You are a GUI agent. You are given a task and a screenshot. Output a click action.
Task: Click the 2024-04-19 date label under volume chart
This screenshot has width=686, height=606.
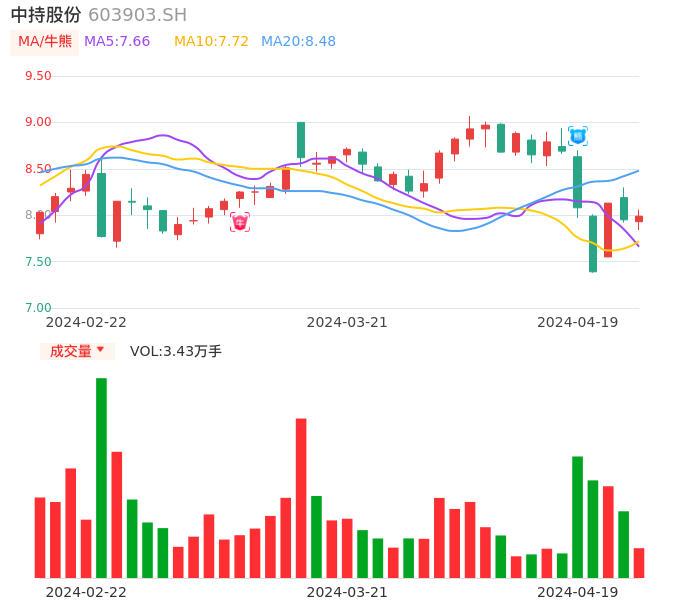pos(578,592)
